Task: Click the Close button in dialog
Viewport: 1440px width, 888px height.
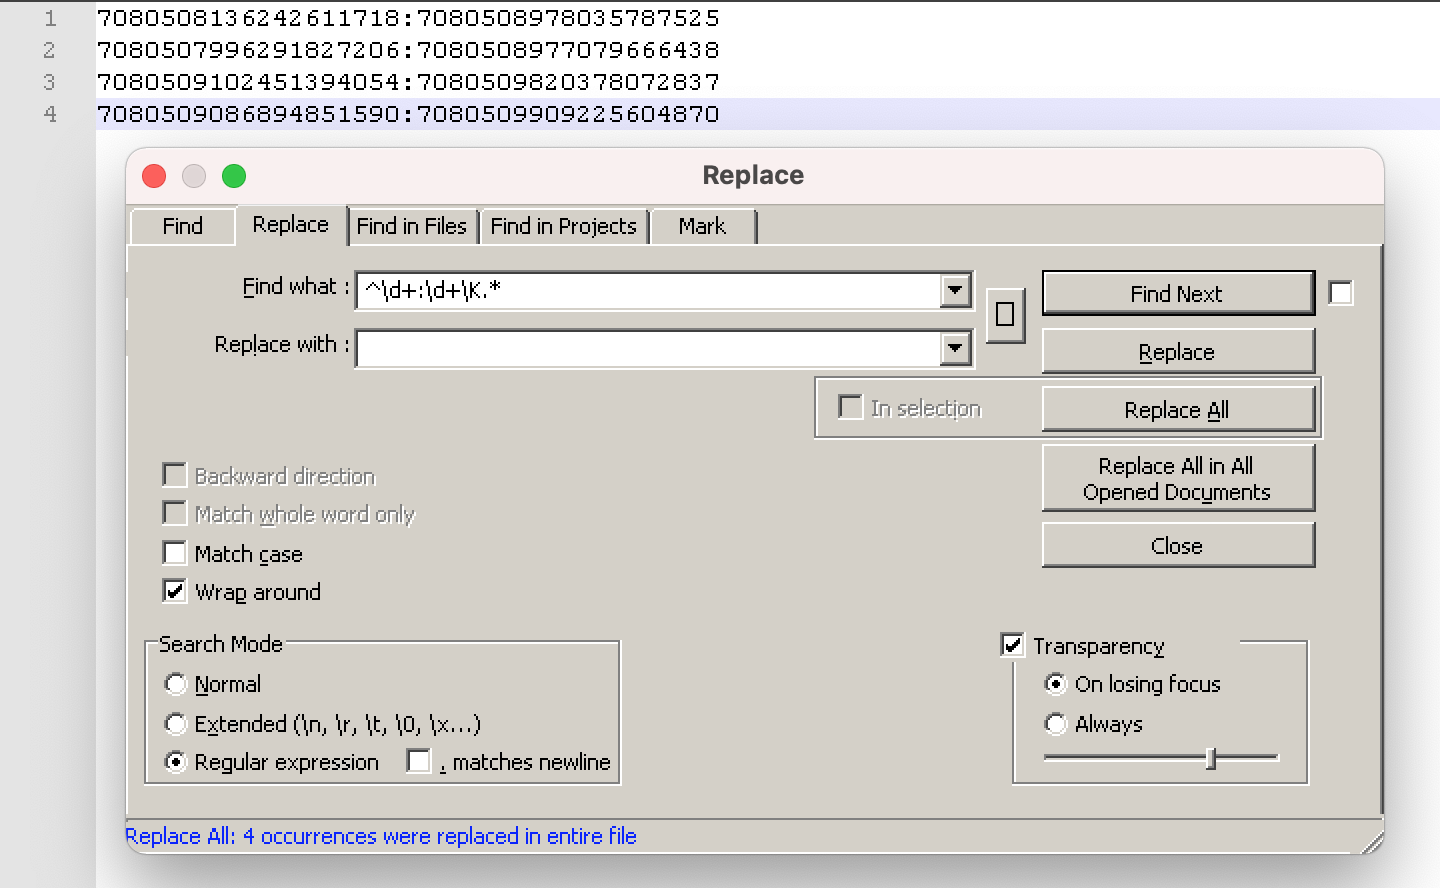Action: (x=1178, y=546)
